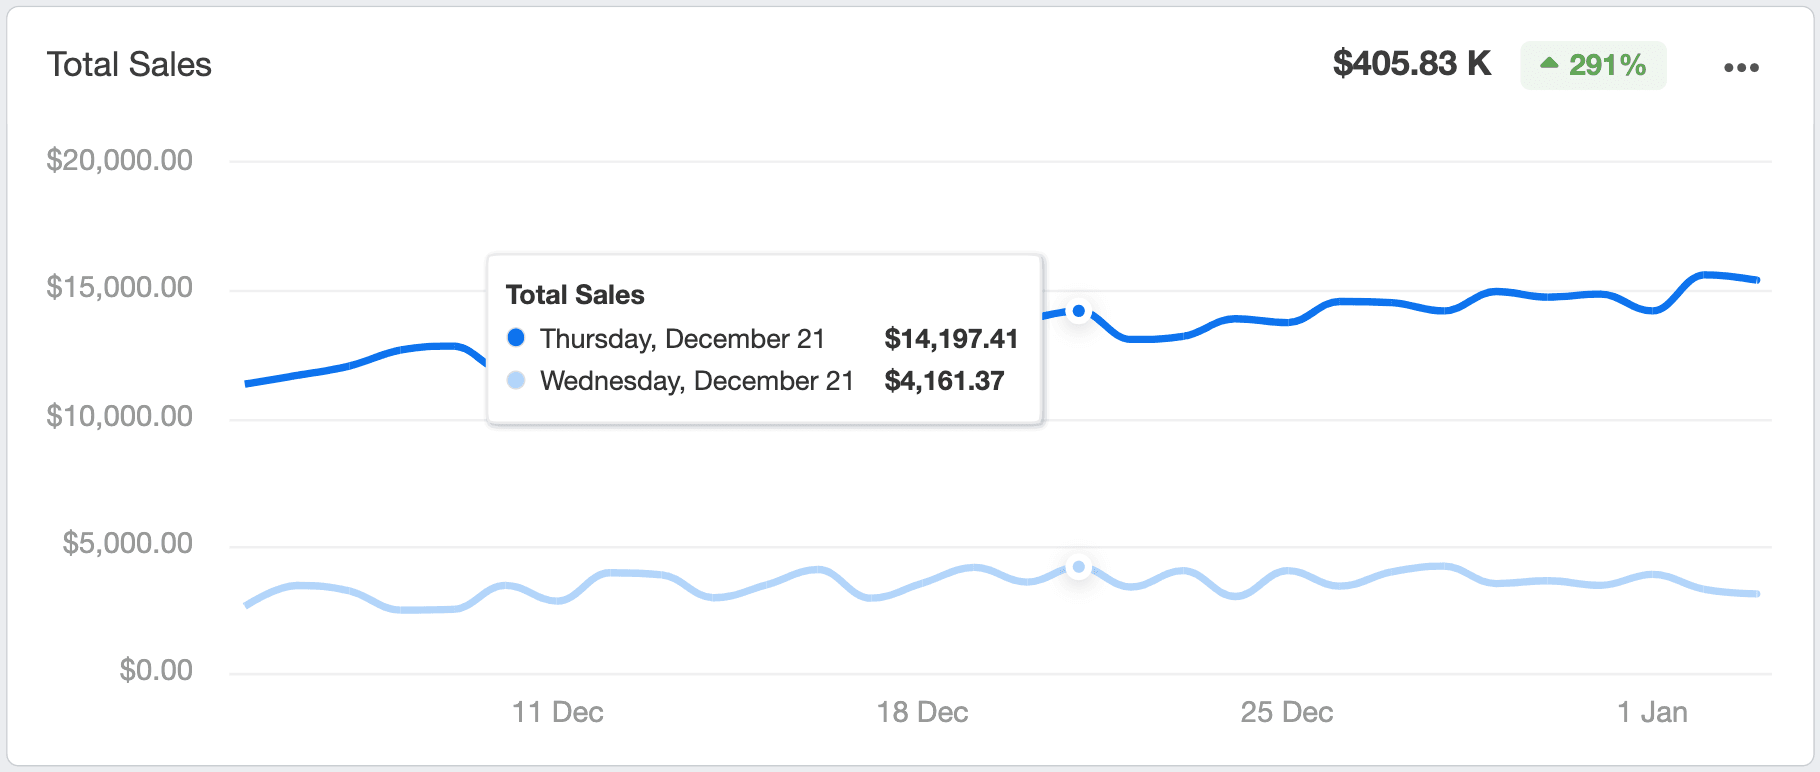This screenshot has height=772, width=1820.
Task: Click dark blue legend dot for Thursday, December 21
Action: click(x=516, y=338)
